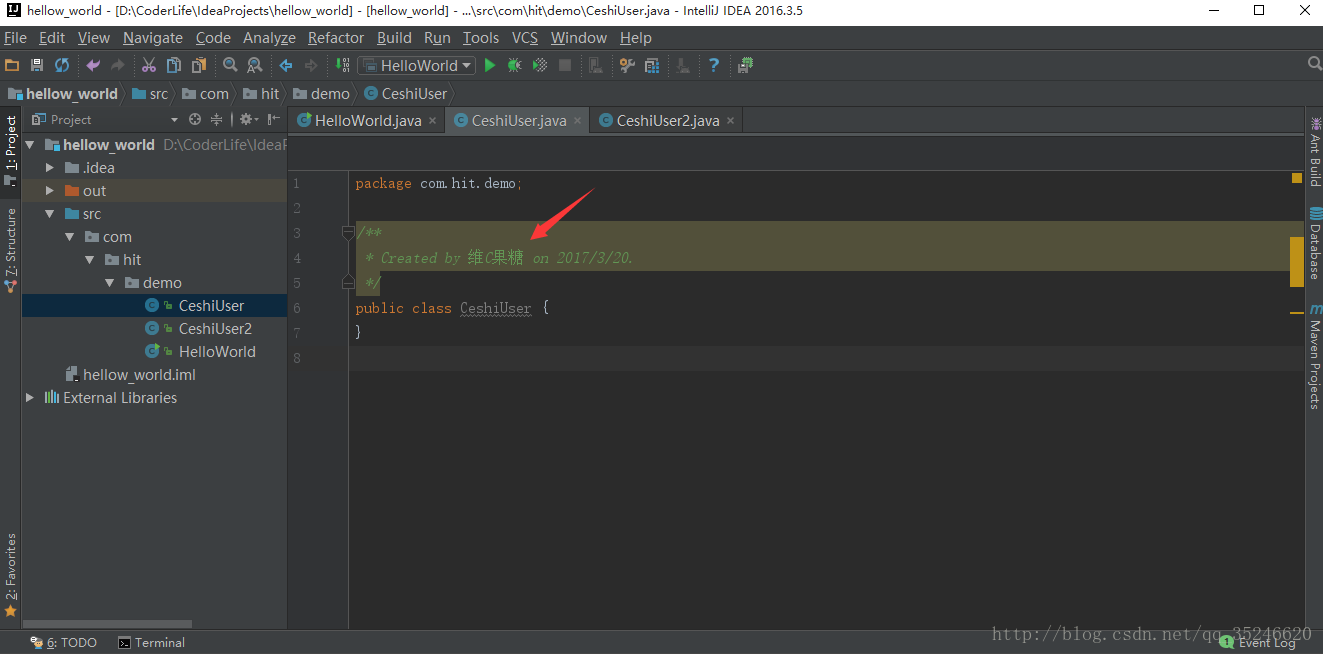Viewport: 1323px width, 654px height.
Task: Click the Cut scissors icon
Action: [x=149, y=65]
